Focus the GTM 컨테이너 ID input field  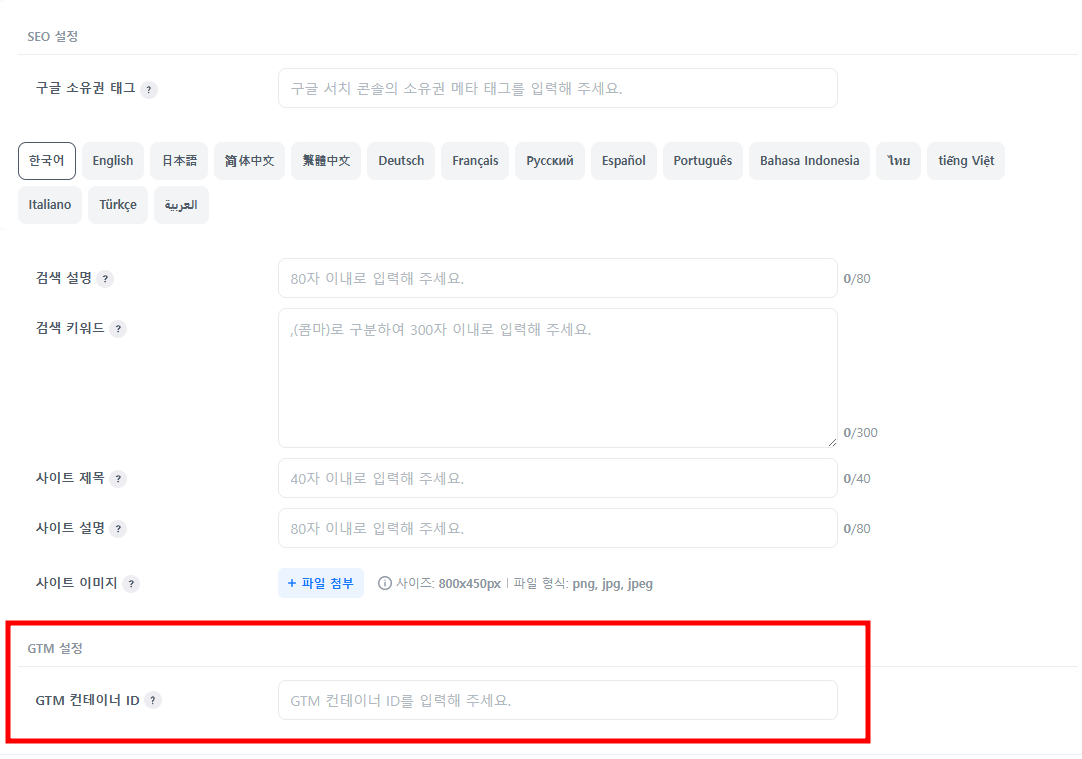pos(557,701)
